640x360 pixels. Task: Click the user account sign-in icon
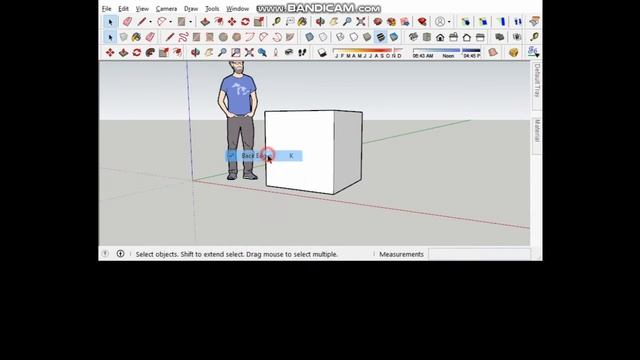click(440, 21)
